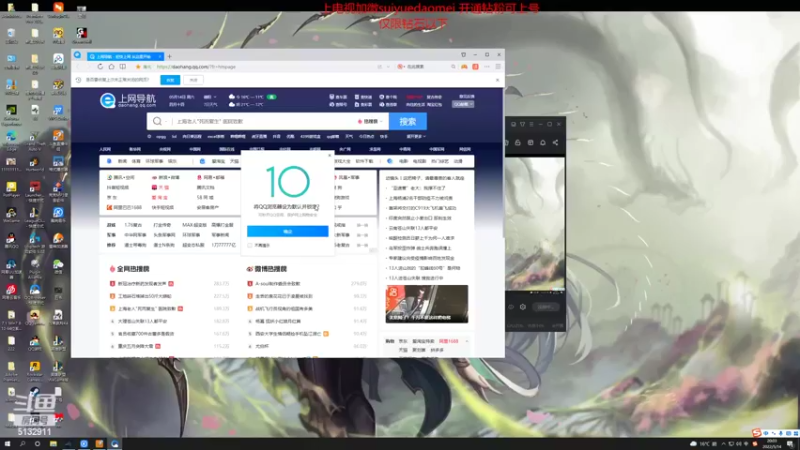Open the game controller icon in browser toolbar

(x=464, y=67)
